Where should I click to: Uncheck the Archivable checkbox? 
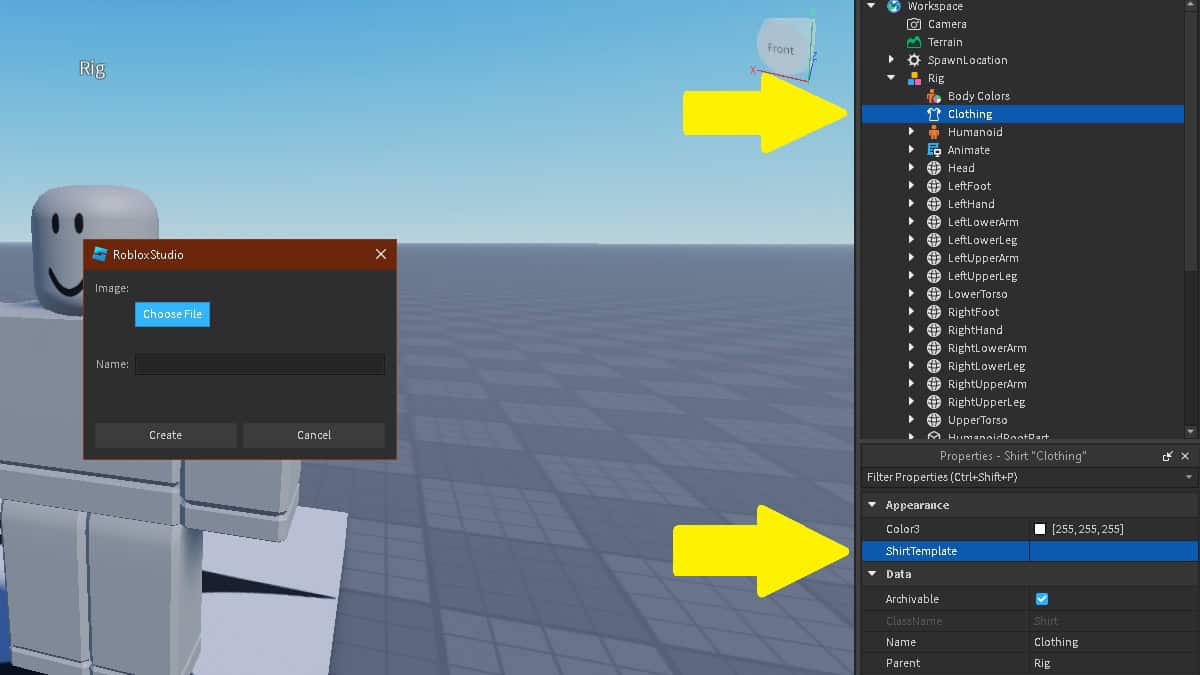pyautogui.click(x=1041, y=598)
